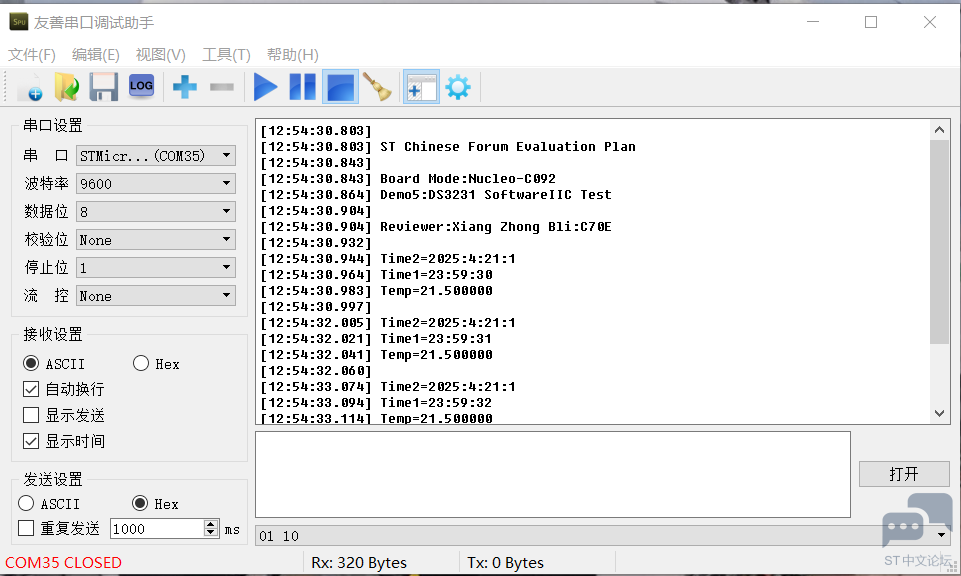The width and height of the screenshot is (961, 576).
Task: Enable the 重复发送 checkbox
Action: coord(27,528)
